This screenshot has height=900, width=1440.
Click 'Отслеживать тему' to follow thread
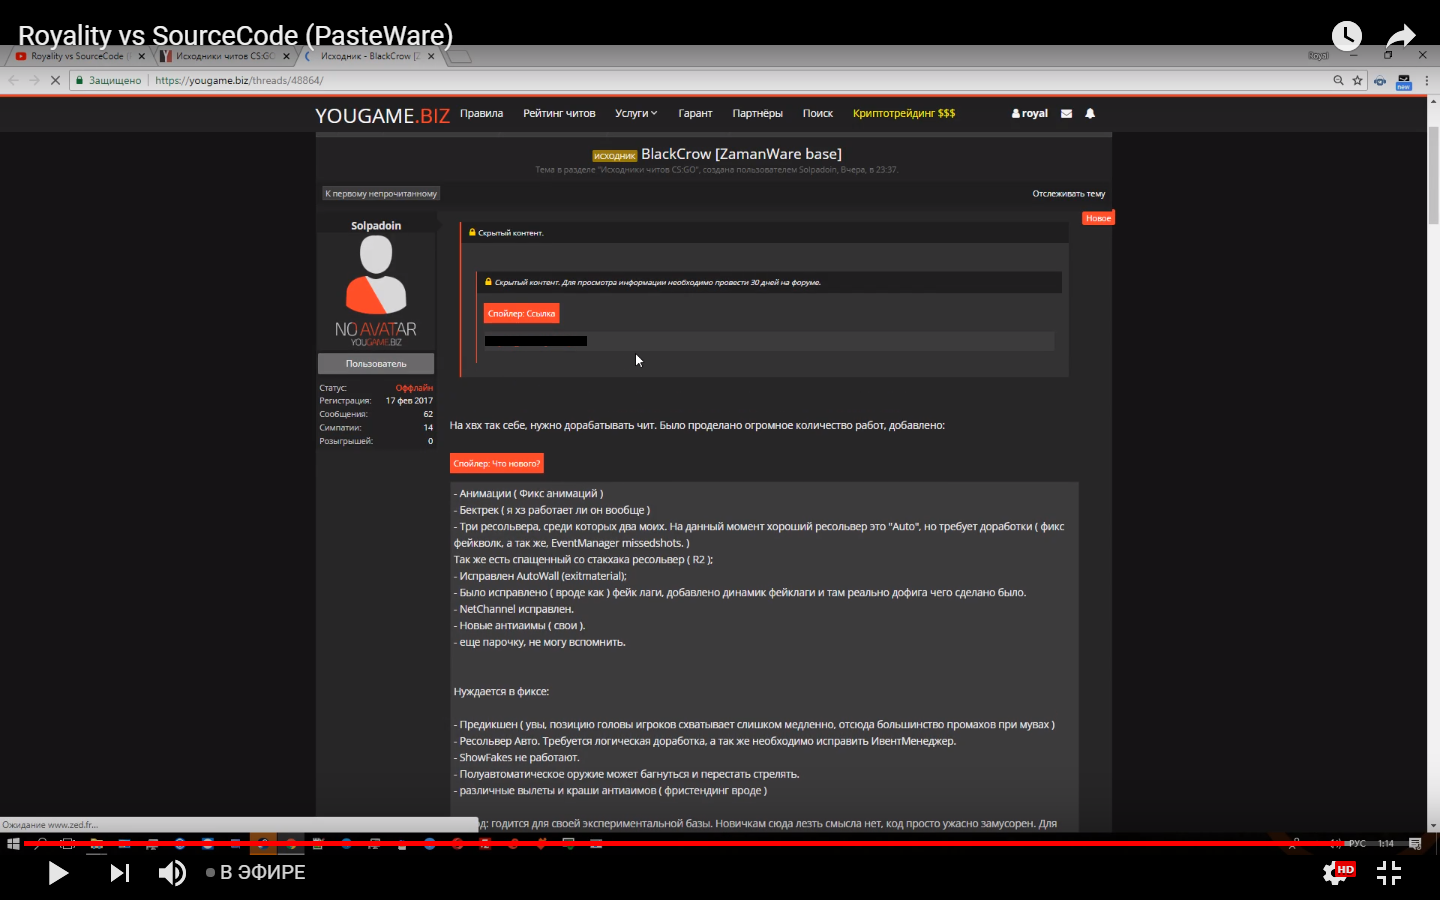[x=1068, y=194]
